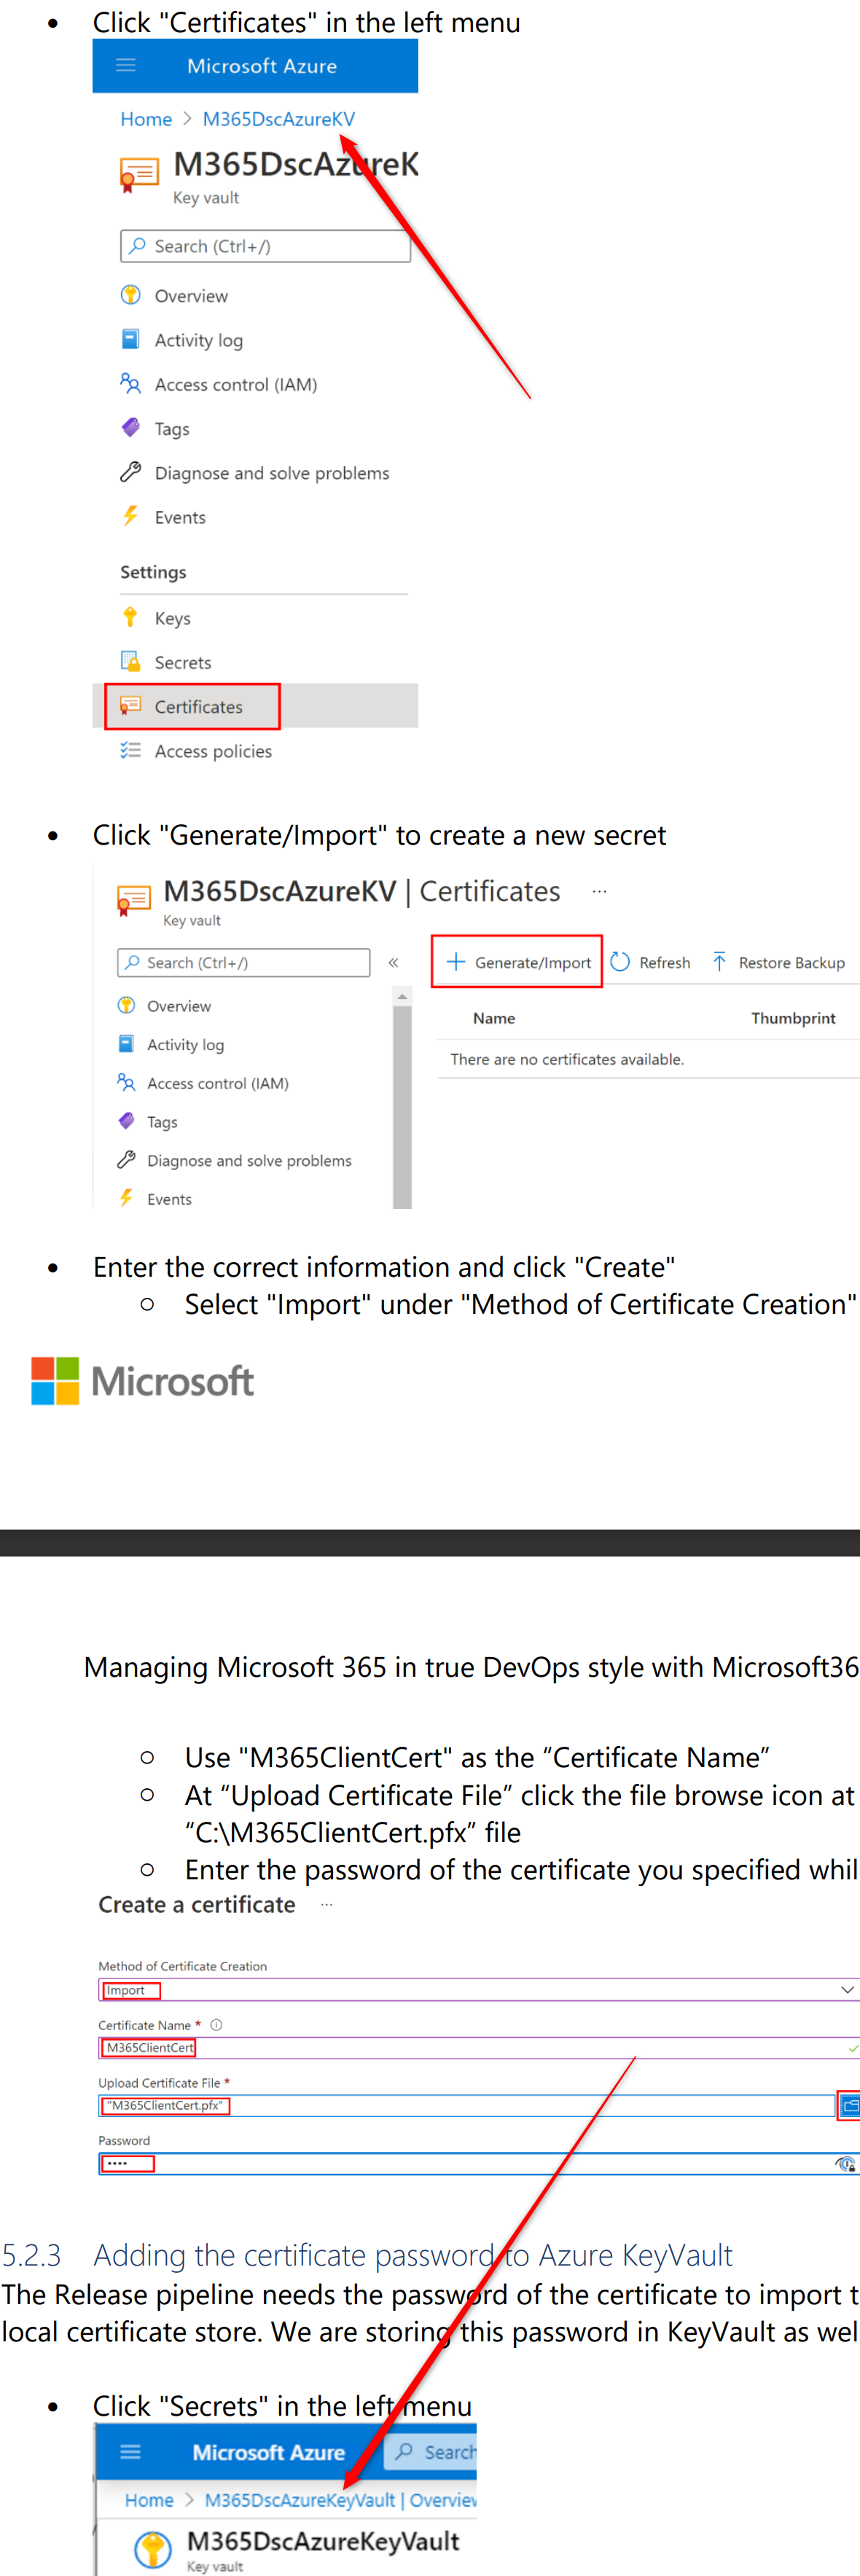Toggle password visibility with the eye icon
Image resolution: width=860 pixels, height=2576 pixels.
coord(845,2164)
